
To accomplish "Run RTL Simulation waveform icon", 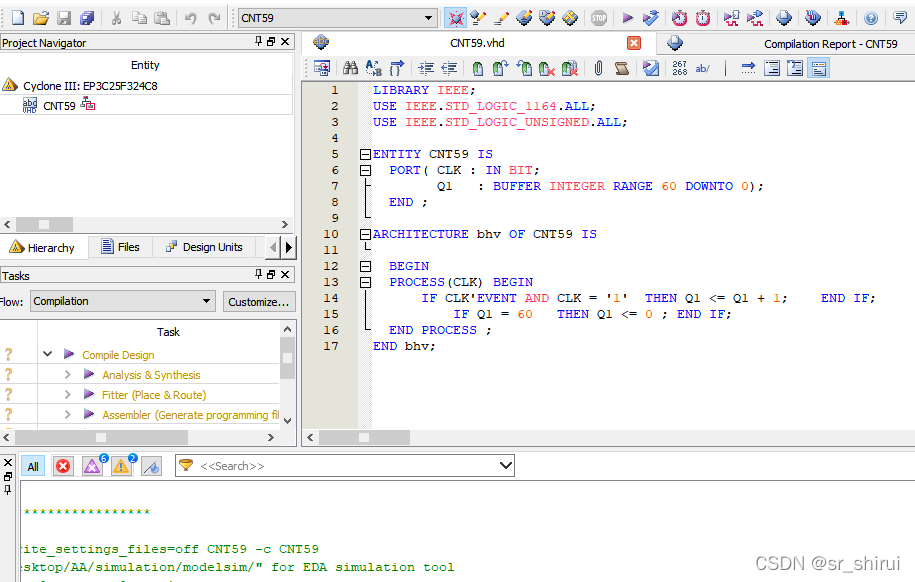I will 731,18.
